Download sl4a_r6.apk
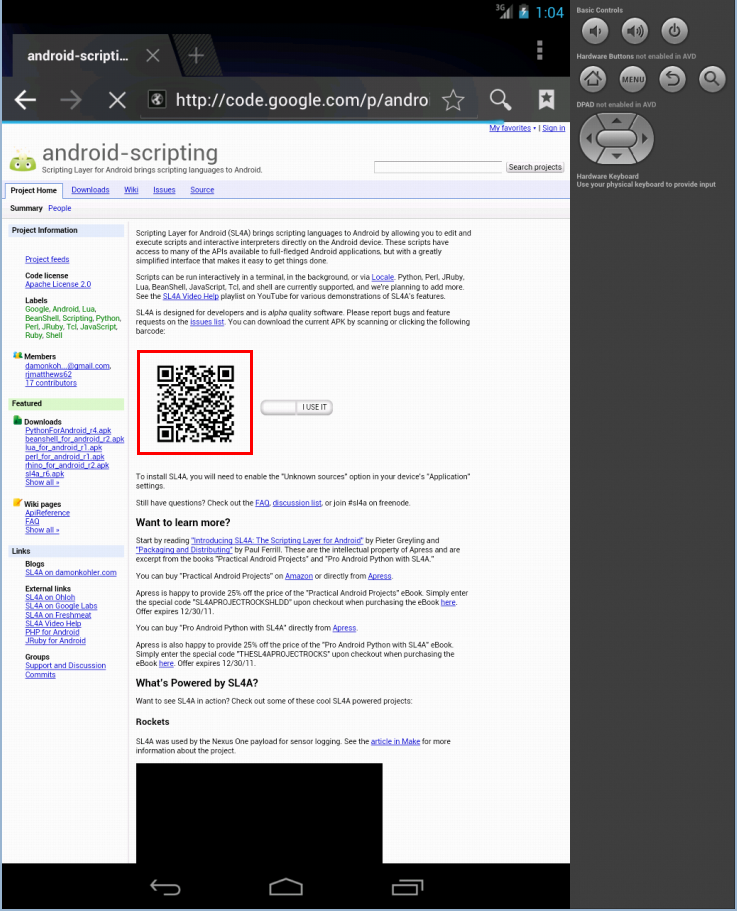This screenshot has height=911, width=737. click(x=45, y=474)
